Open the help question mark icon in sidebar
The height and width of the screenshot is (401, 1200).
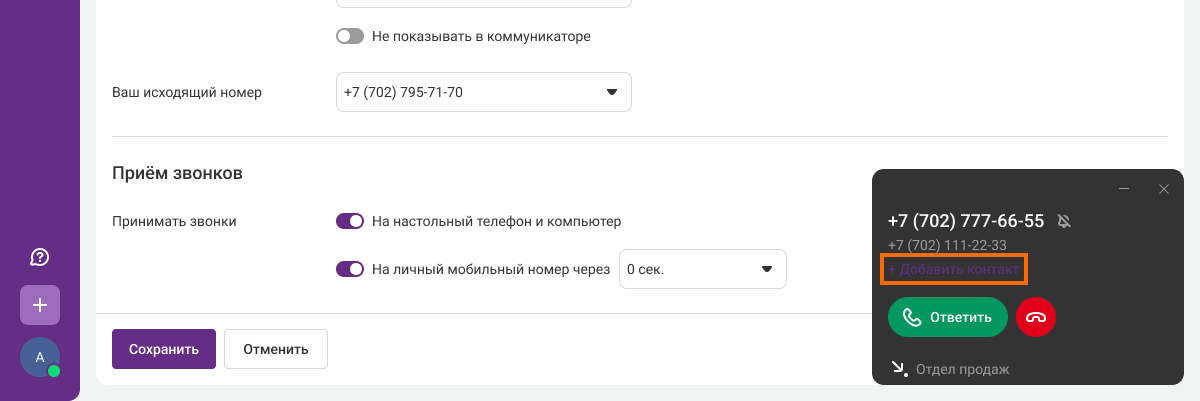tap(40, 258)
